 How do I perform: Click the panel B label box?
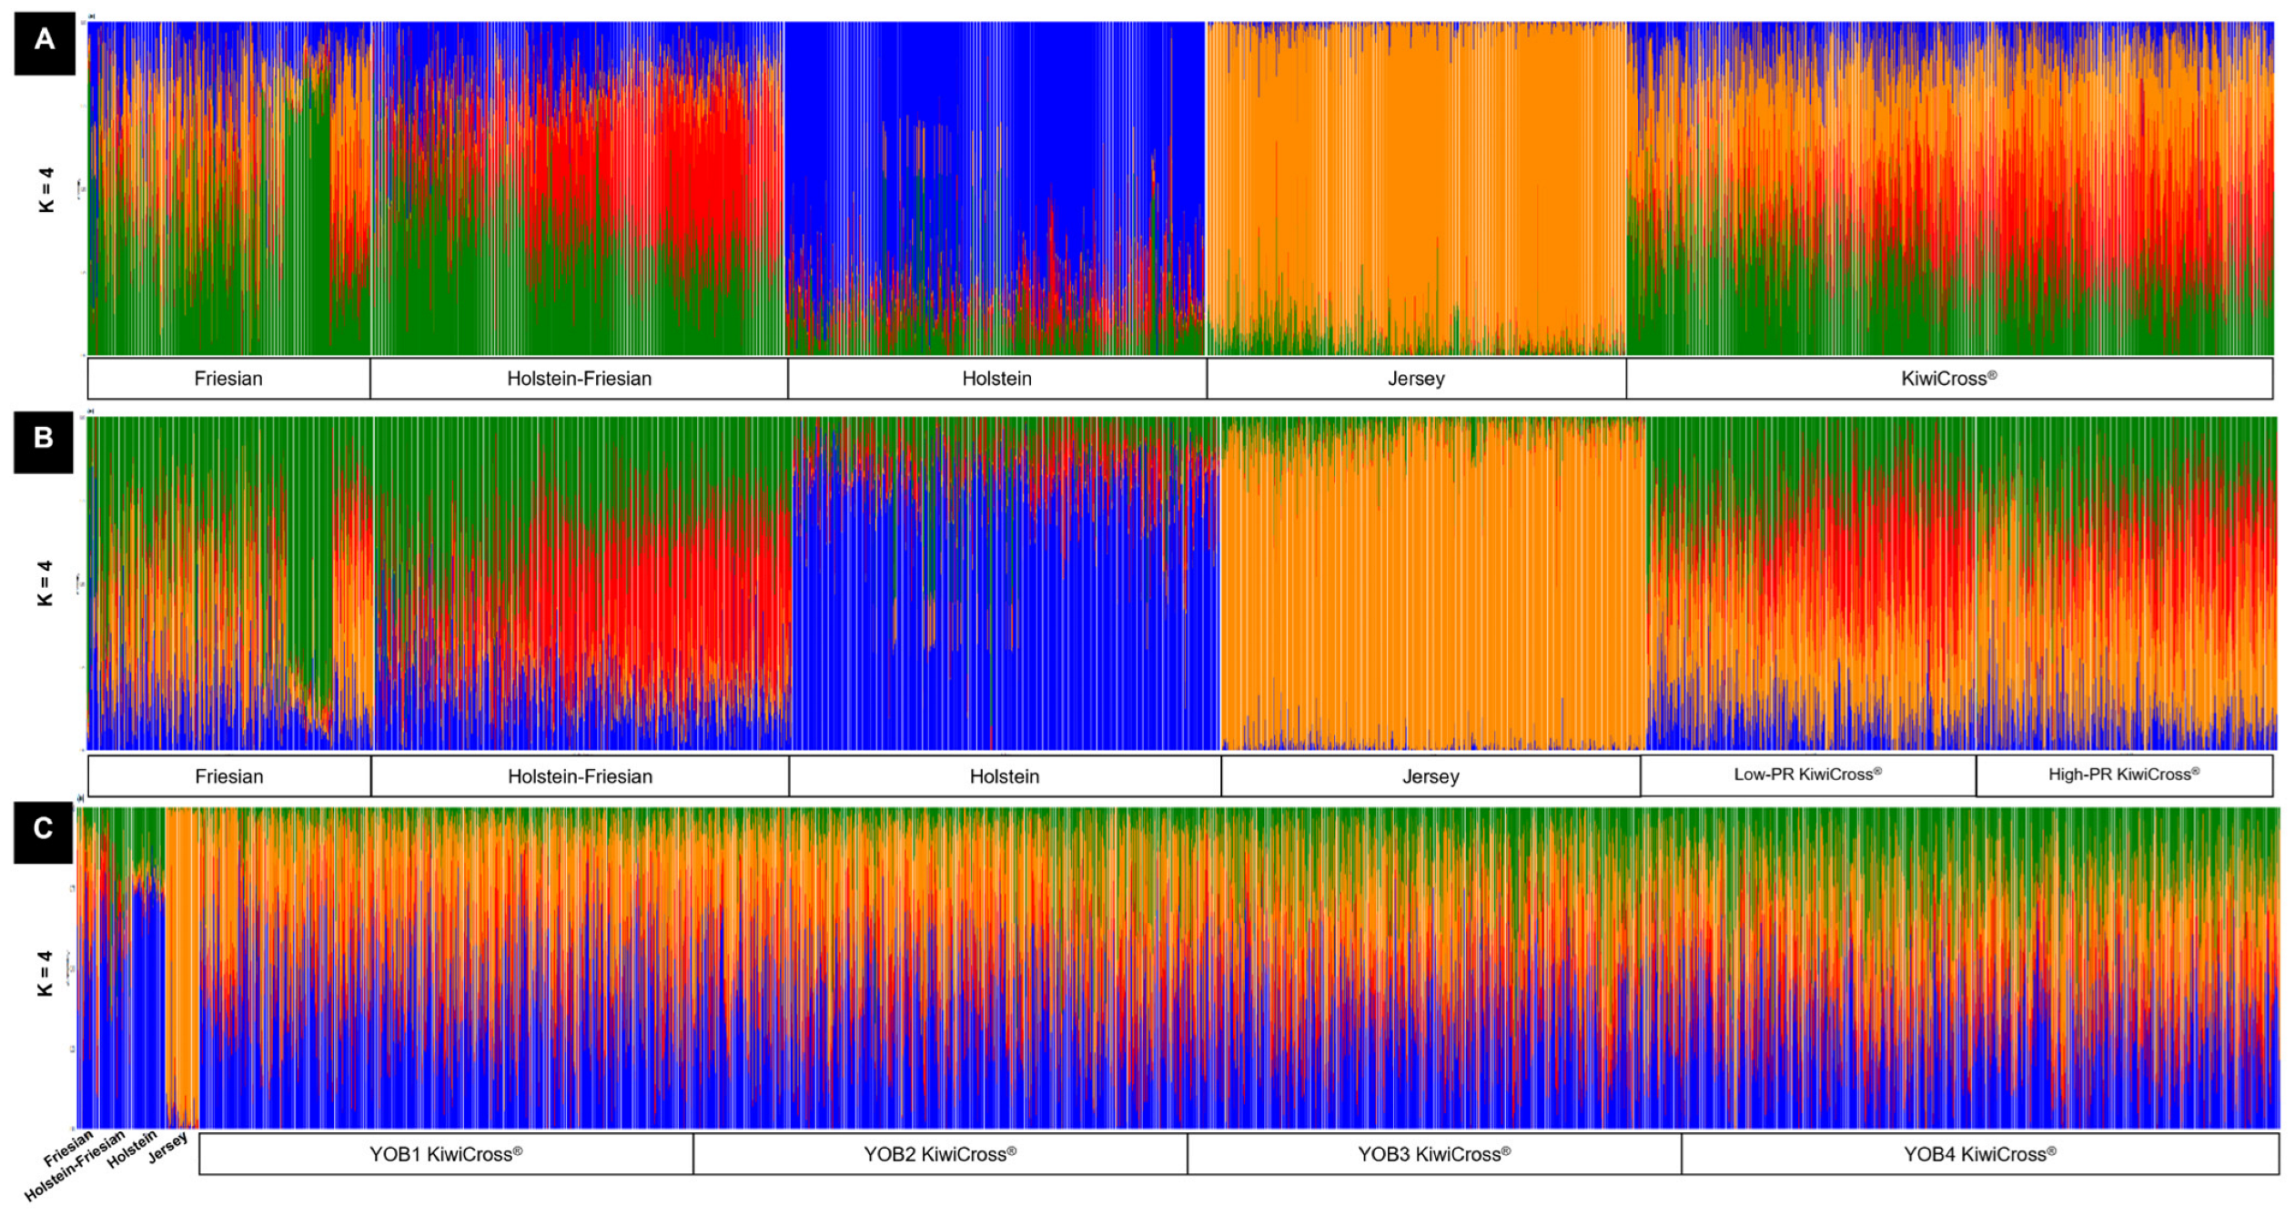click(43, 441)
